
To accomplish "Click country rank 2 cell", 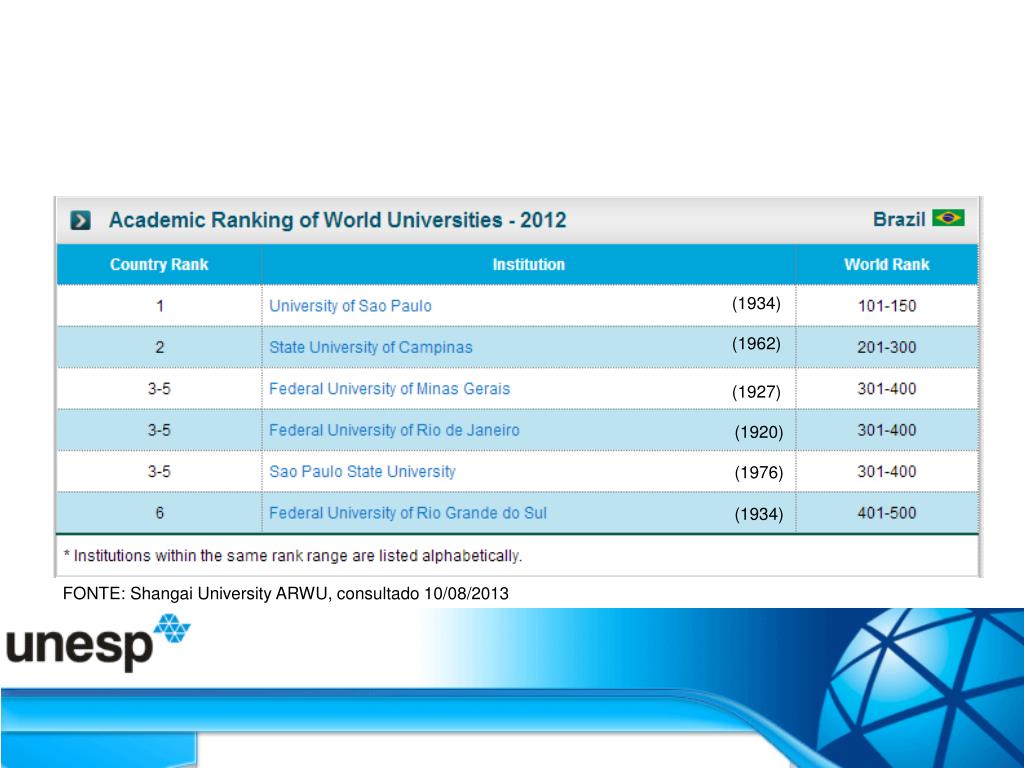I will point(159,347).
